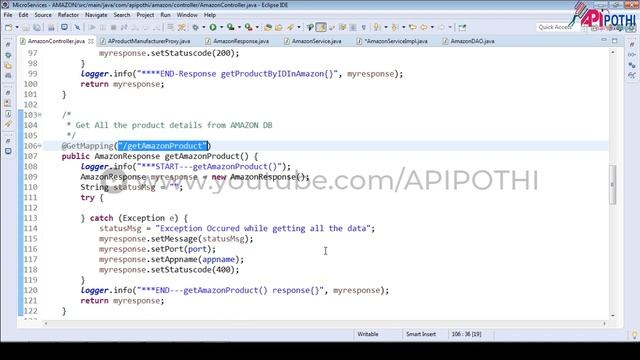Expand the Next Annotation dropdown arrow
Image resolution: width=640 pixels, height=360 pixels.
tap(386, 27)
